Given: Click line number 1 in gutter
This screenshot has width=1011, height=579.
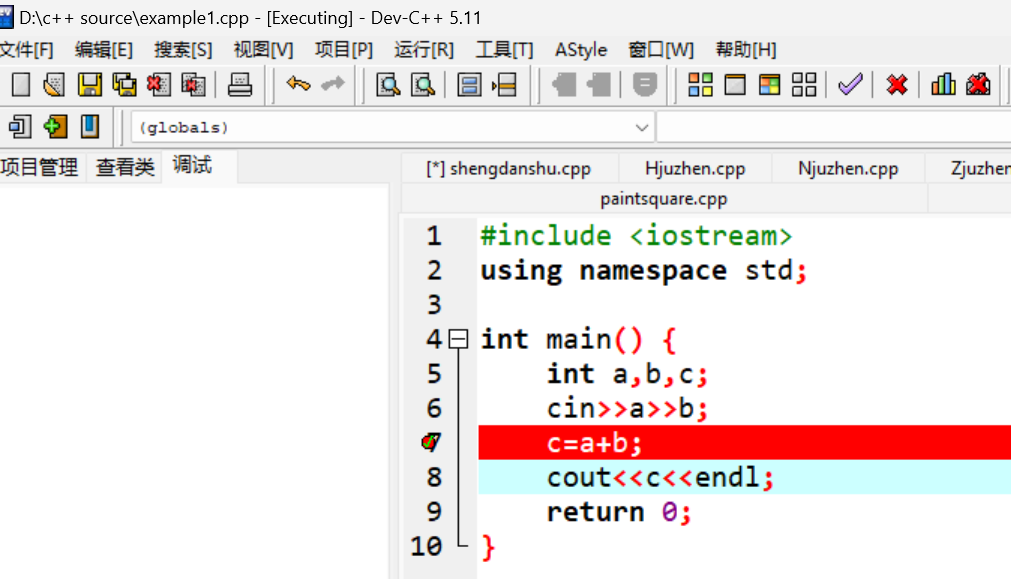Looking at the screenshot, I should [x=434, y=236].
